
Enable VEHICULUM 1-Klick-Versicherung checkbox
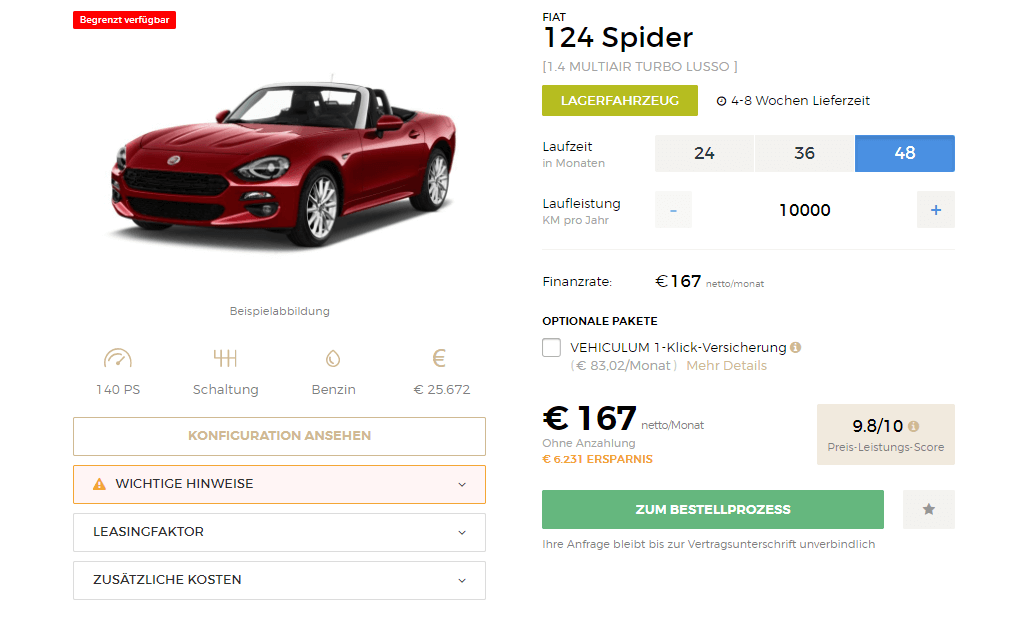click(x=552, y=348)
